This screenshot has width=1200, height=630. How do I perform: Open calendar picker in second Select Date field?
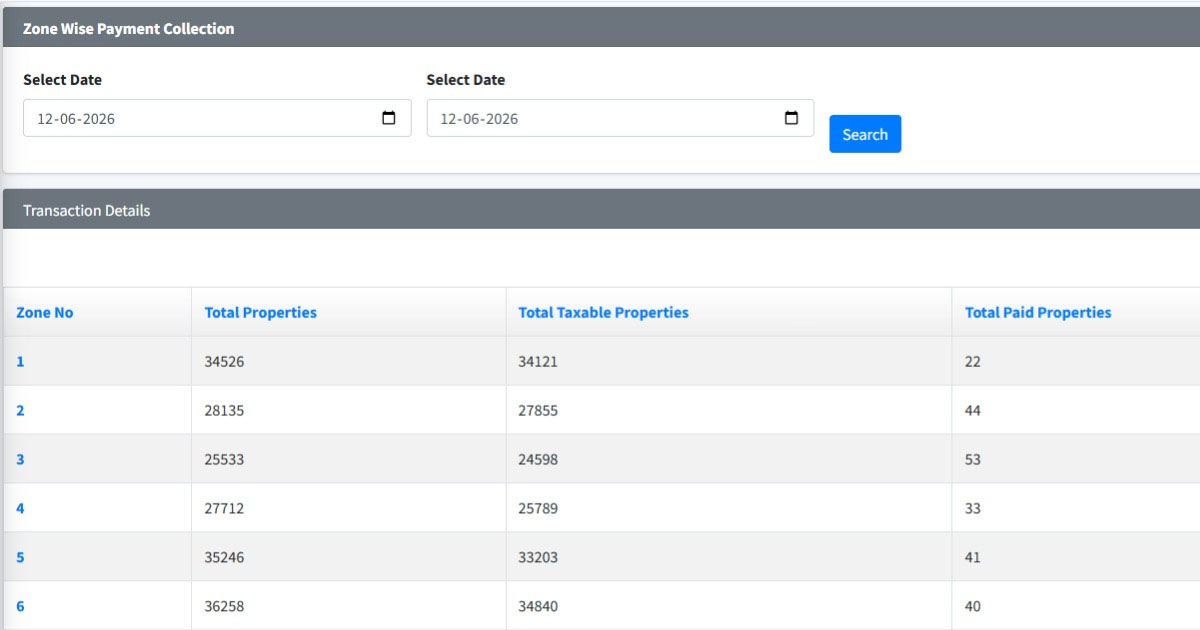[x=792, y=118]
